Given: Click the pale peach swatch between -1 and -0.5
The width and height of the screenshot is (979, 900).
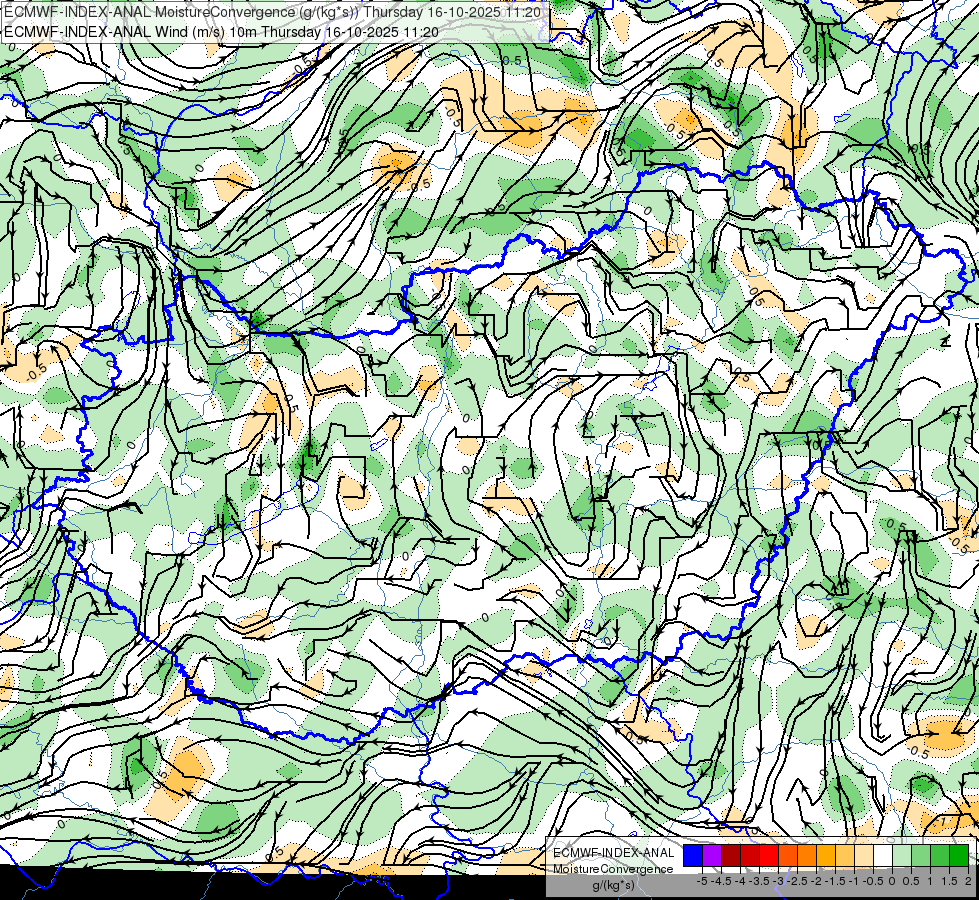Looking at the screenshot, I should 864,856.
